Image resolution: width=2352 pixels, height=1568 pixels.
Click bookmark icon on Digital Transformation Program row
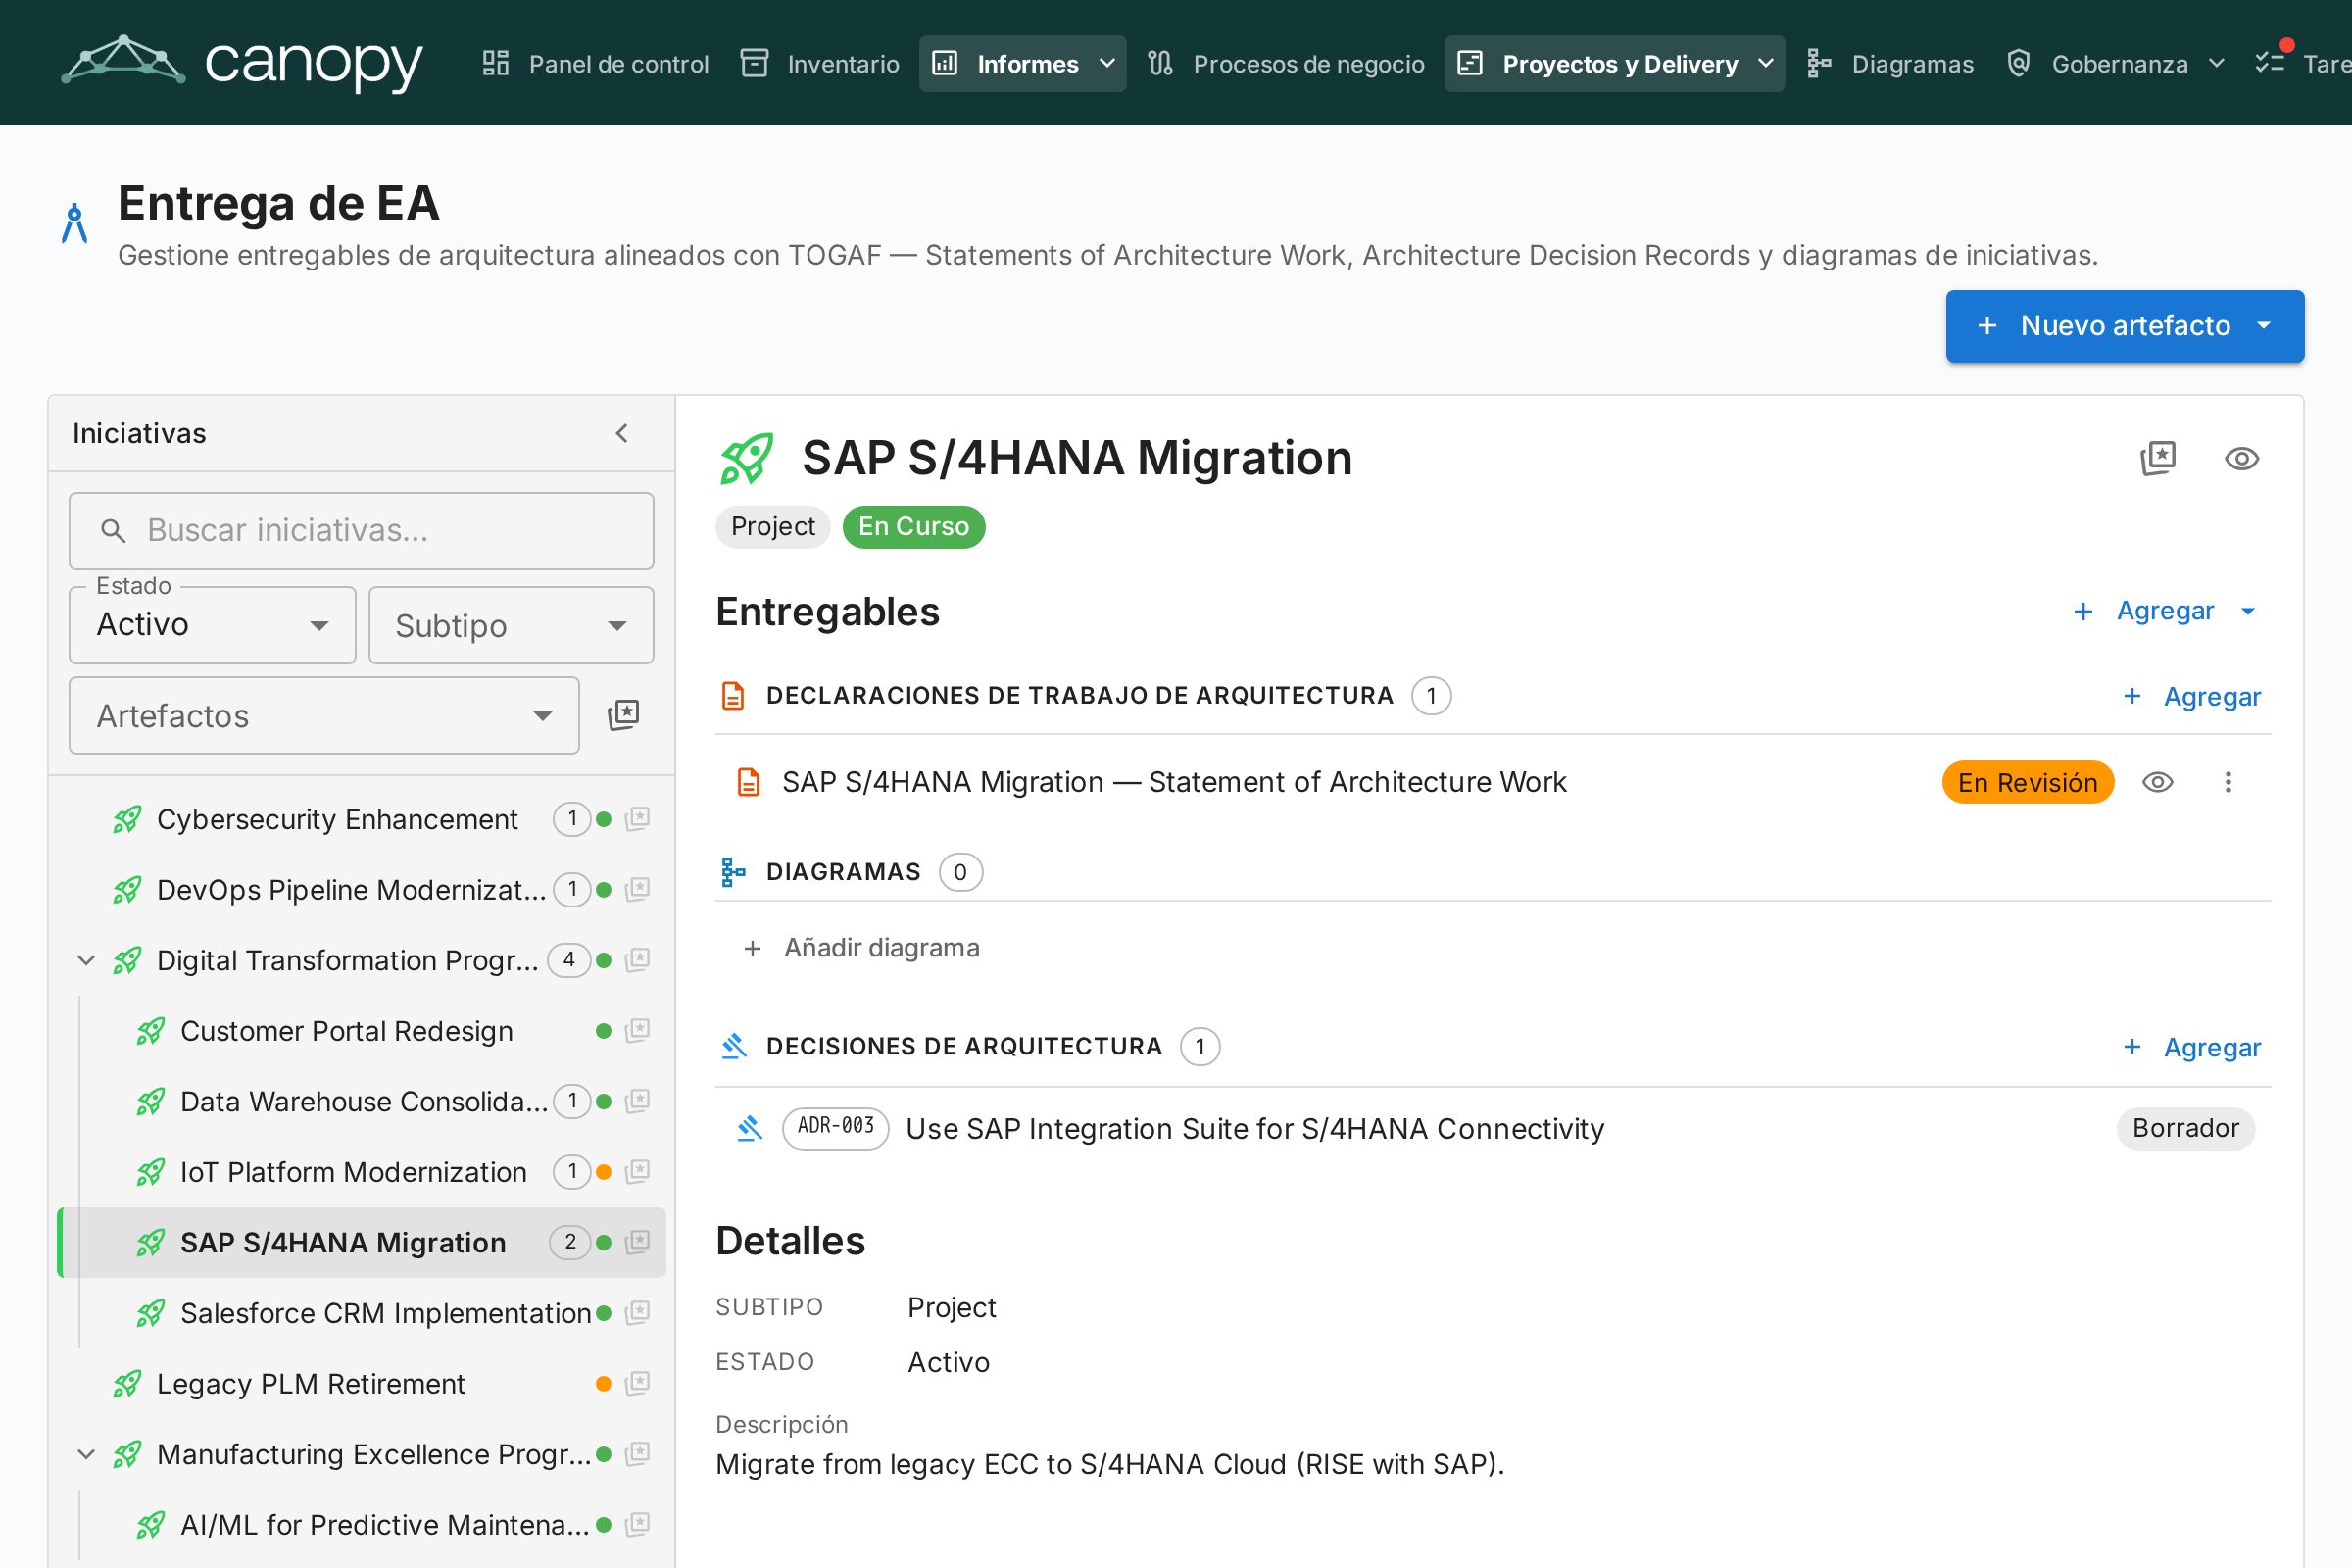coord(637,960)
